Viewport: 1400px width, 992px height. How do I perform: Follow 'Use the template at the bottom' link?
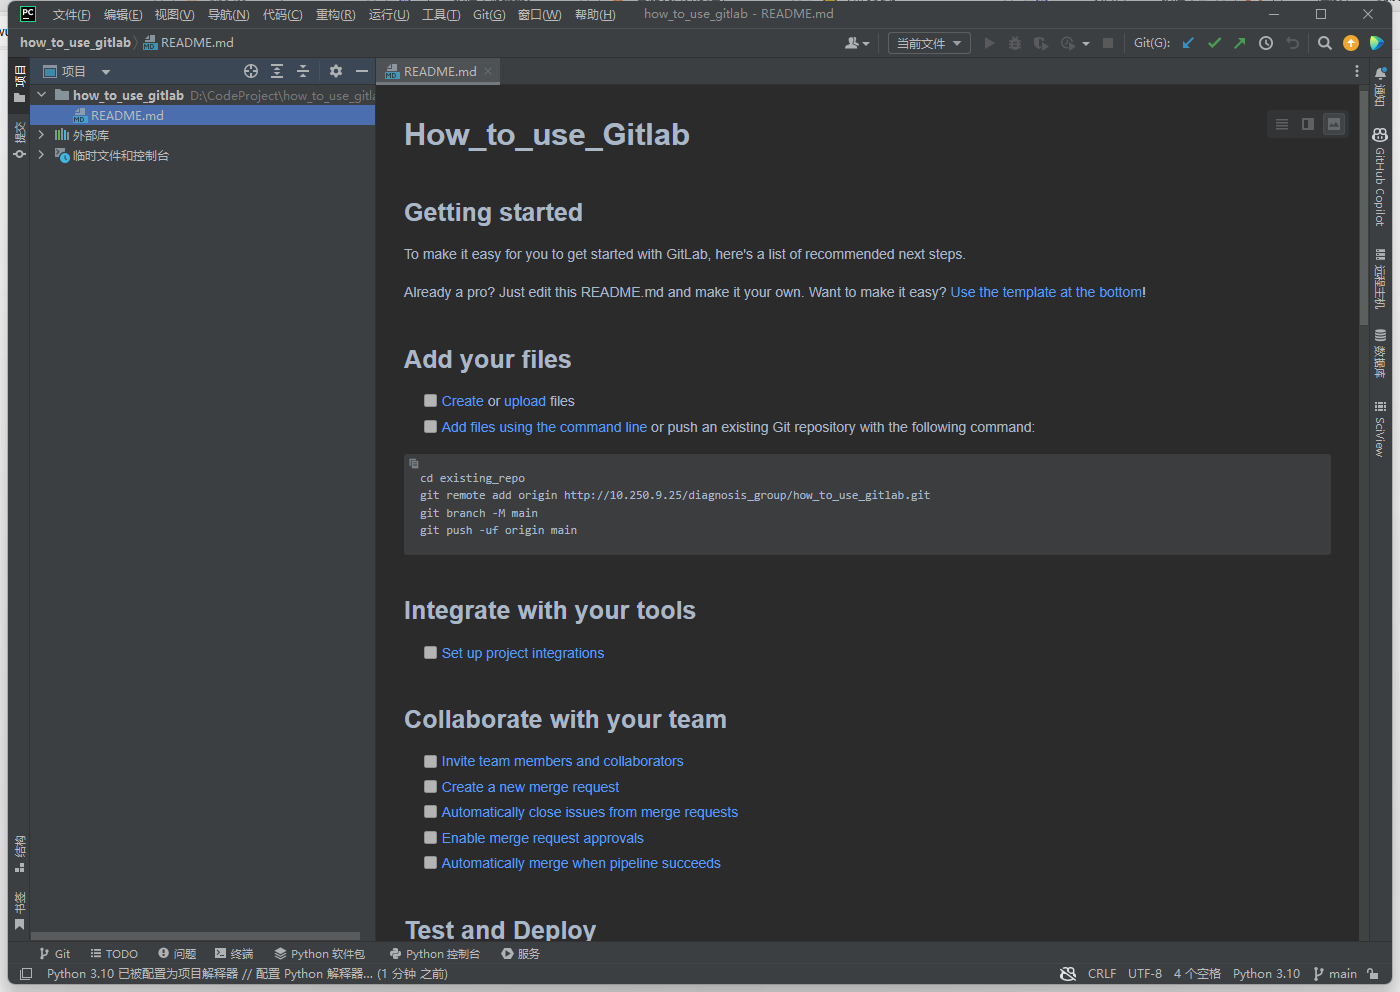click(1046, 292)
